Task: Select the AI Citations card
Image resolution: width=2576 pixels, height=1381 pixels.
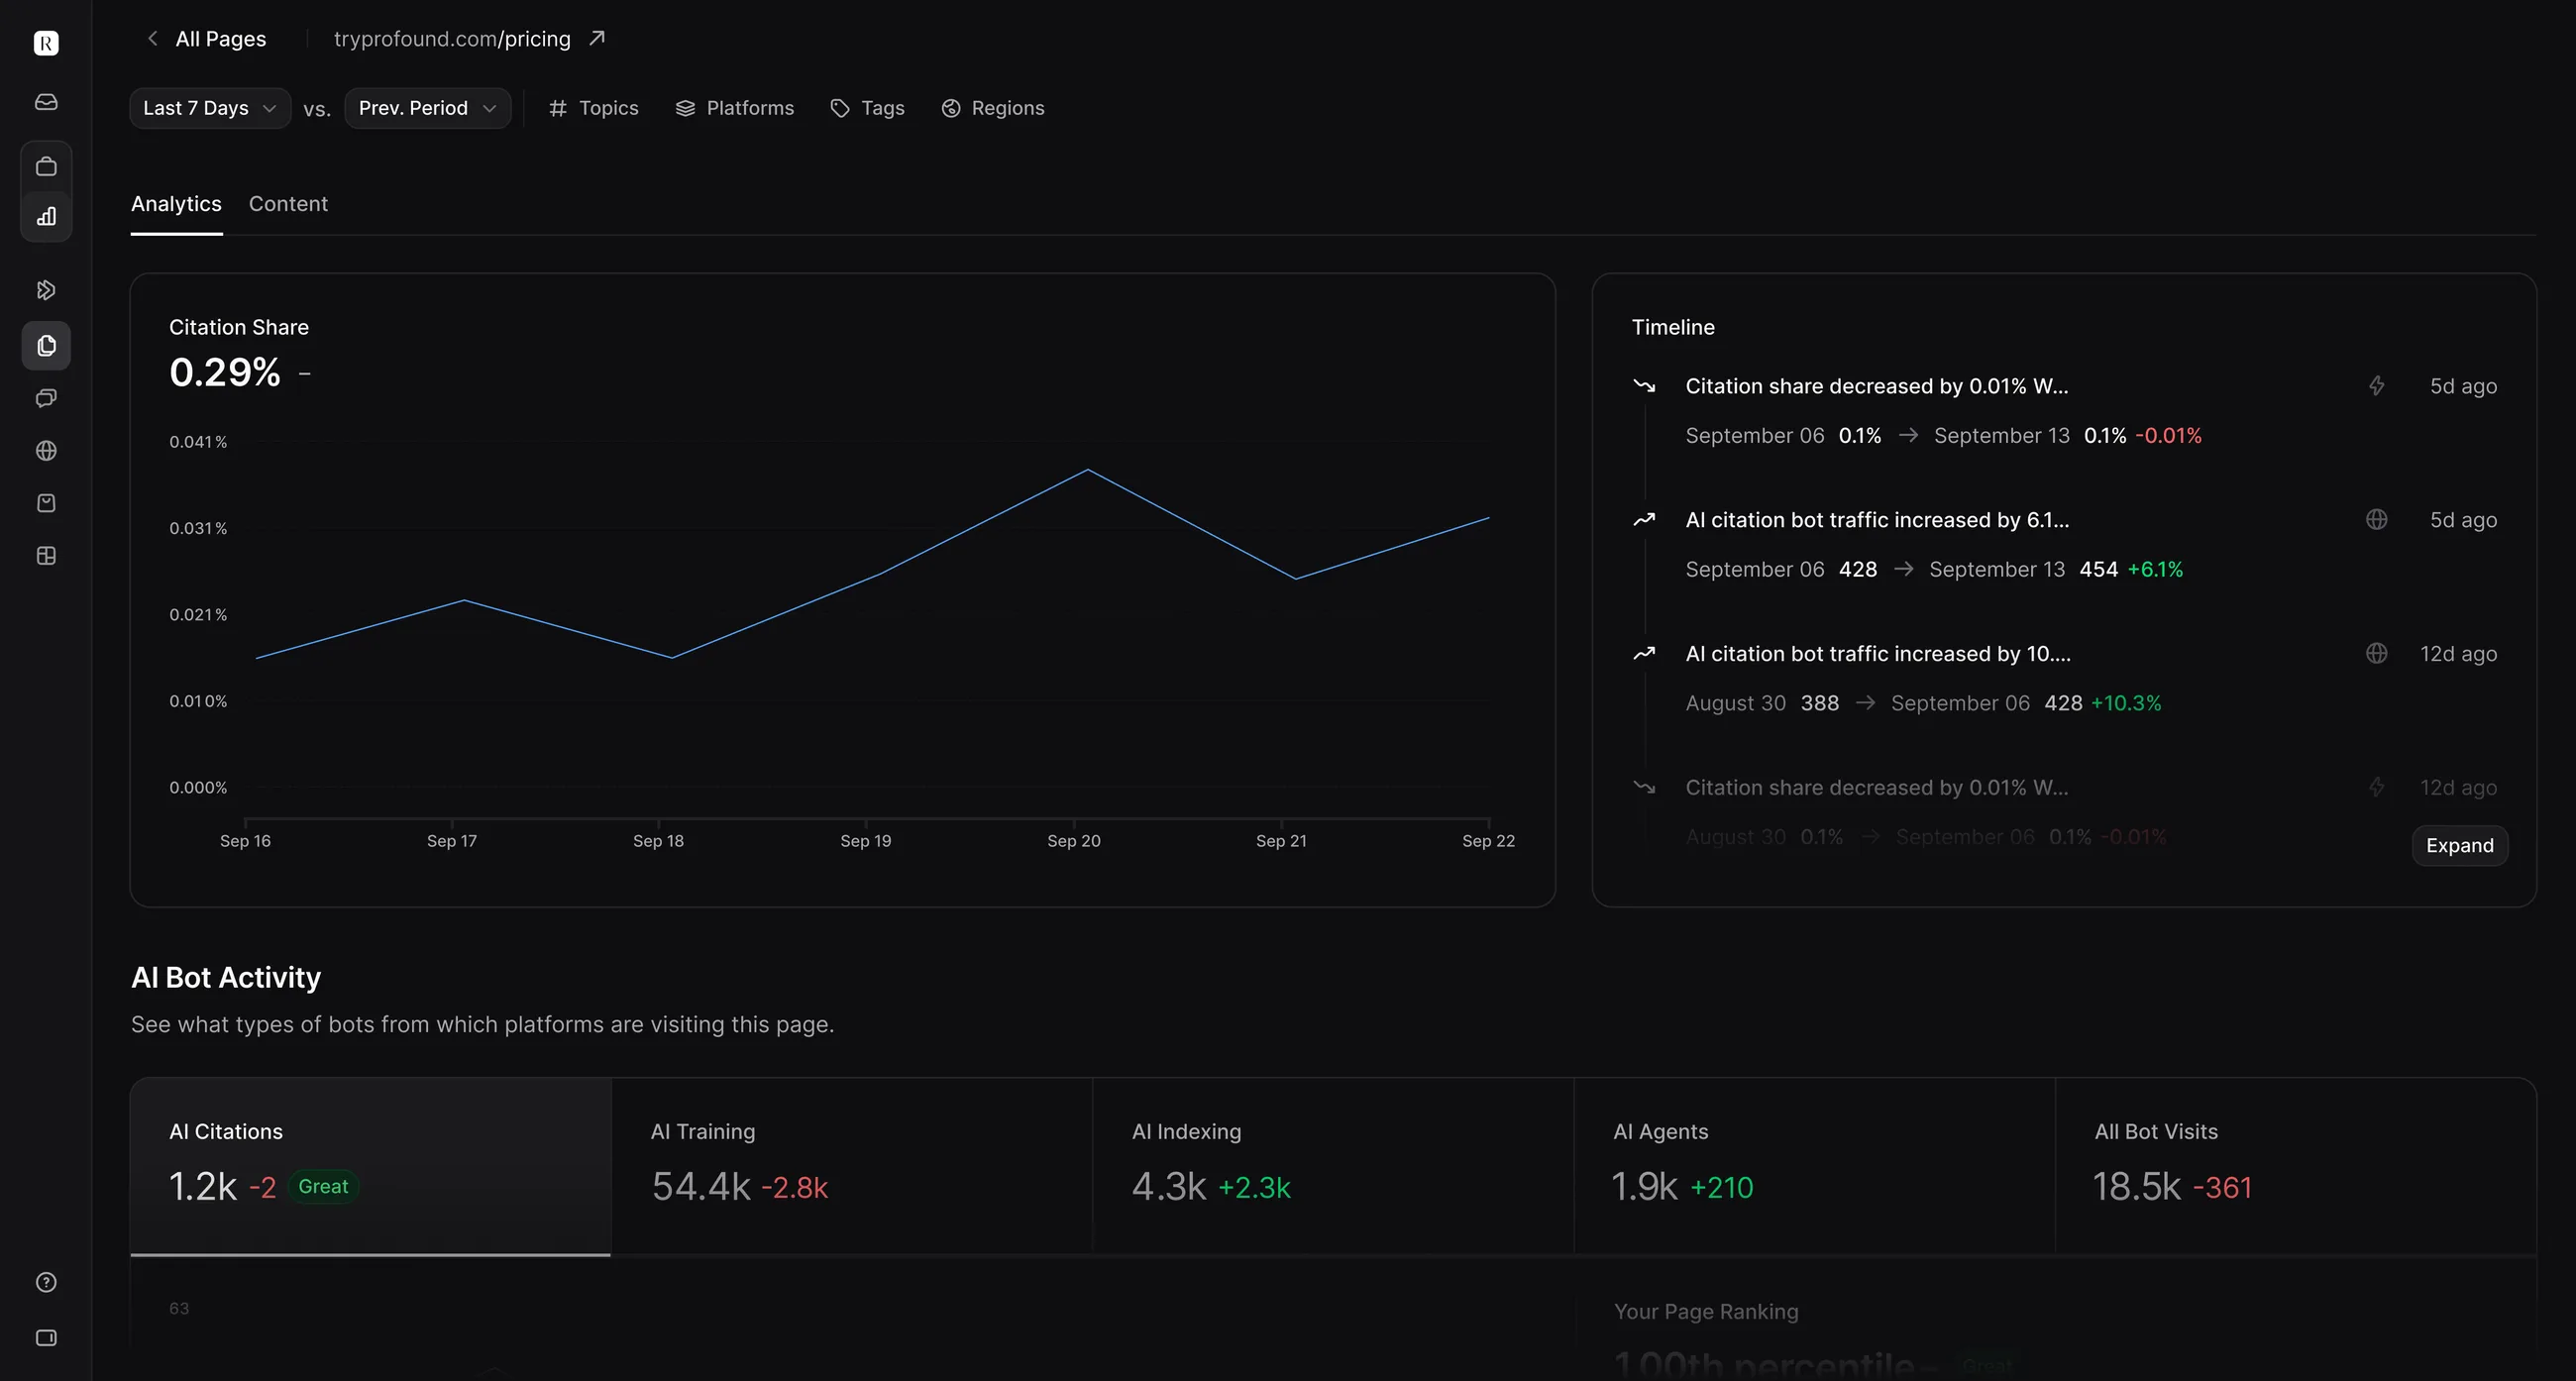Action: 370,1166
